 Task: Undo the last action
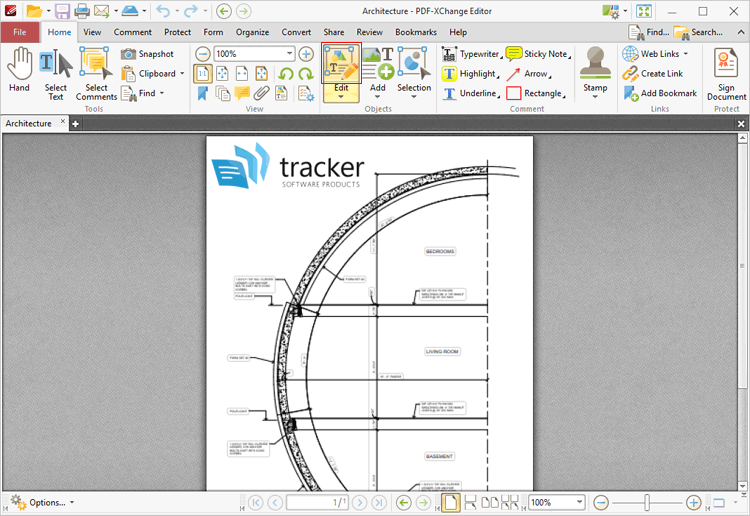point(163,11)
